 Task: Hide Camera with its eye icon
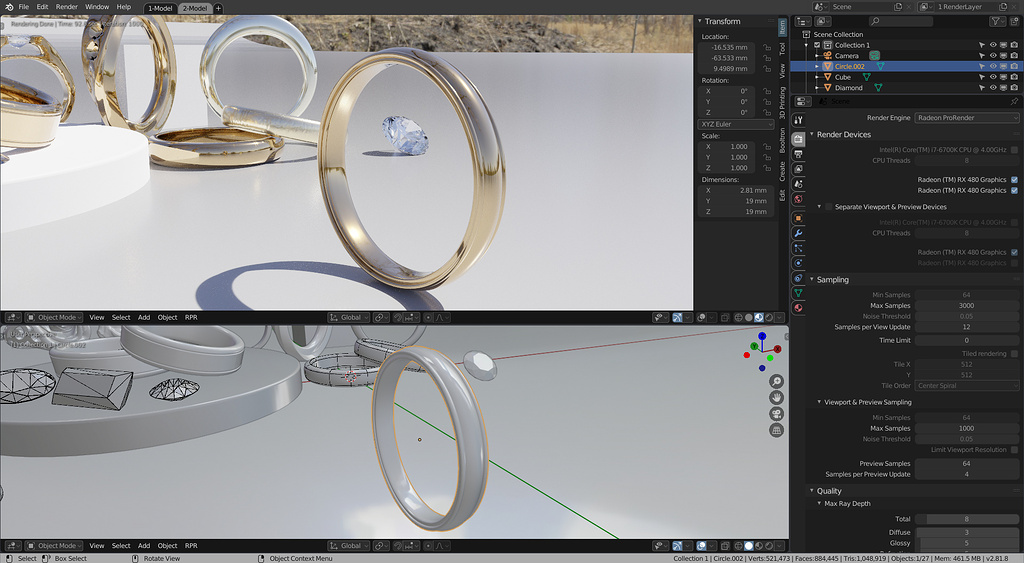click(x=993, y=56)
